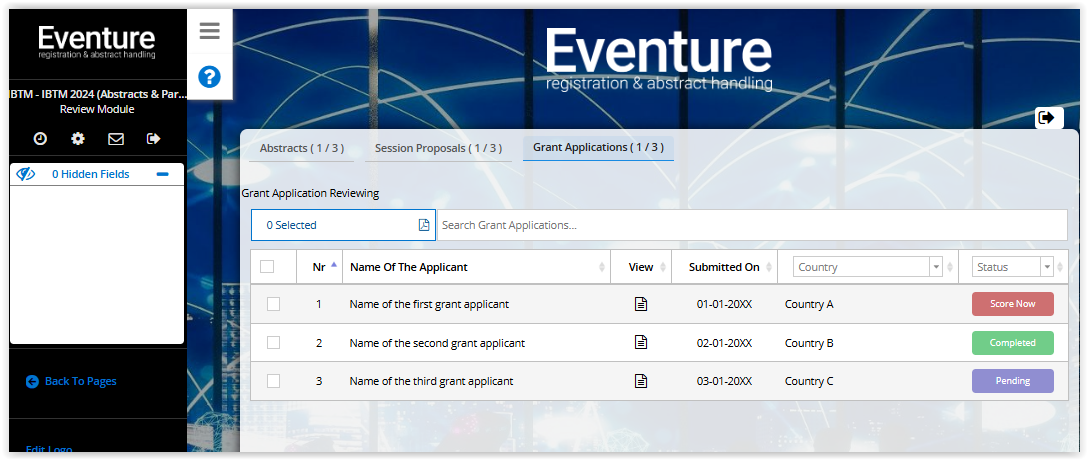View document of second grant applicant
Screen dimensions: 1088x460
point(641,342)
